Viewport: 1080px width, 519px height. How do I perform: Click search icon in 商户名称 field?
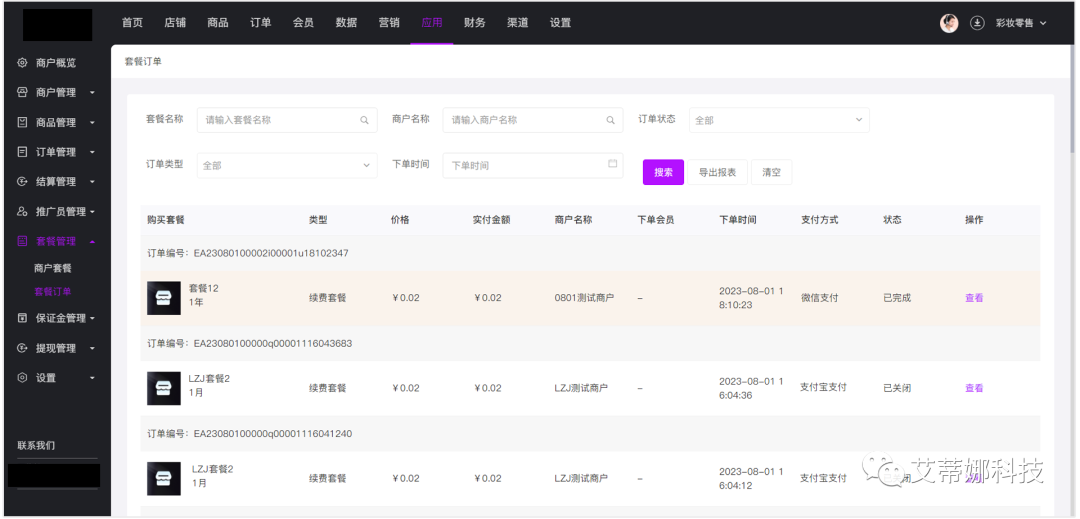pos(610,120)
